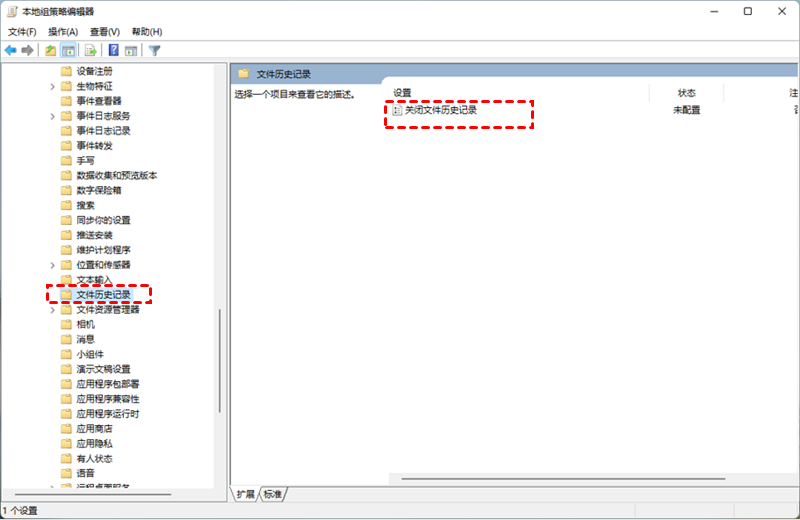Switch to the 标准 tab
This screenshot has width=800, height=520.
[x=273, y=494]
